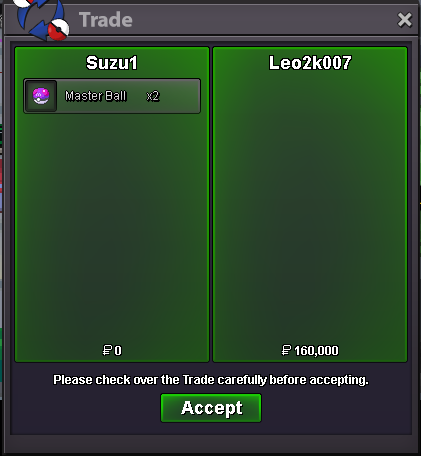Viewport: 421px width, 456px height.
Task: Click the red Poké Ball in trade logo
Action: [58, 30]
